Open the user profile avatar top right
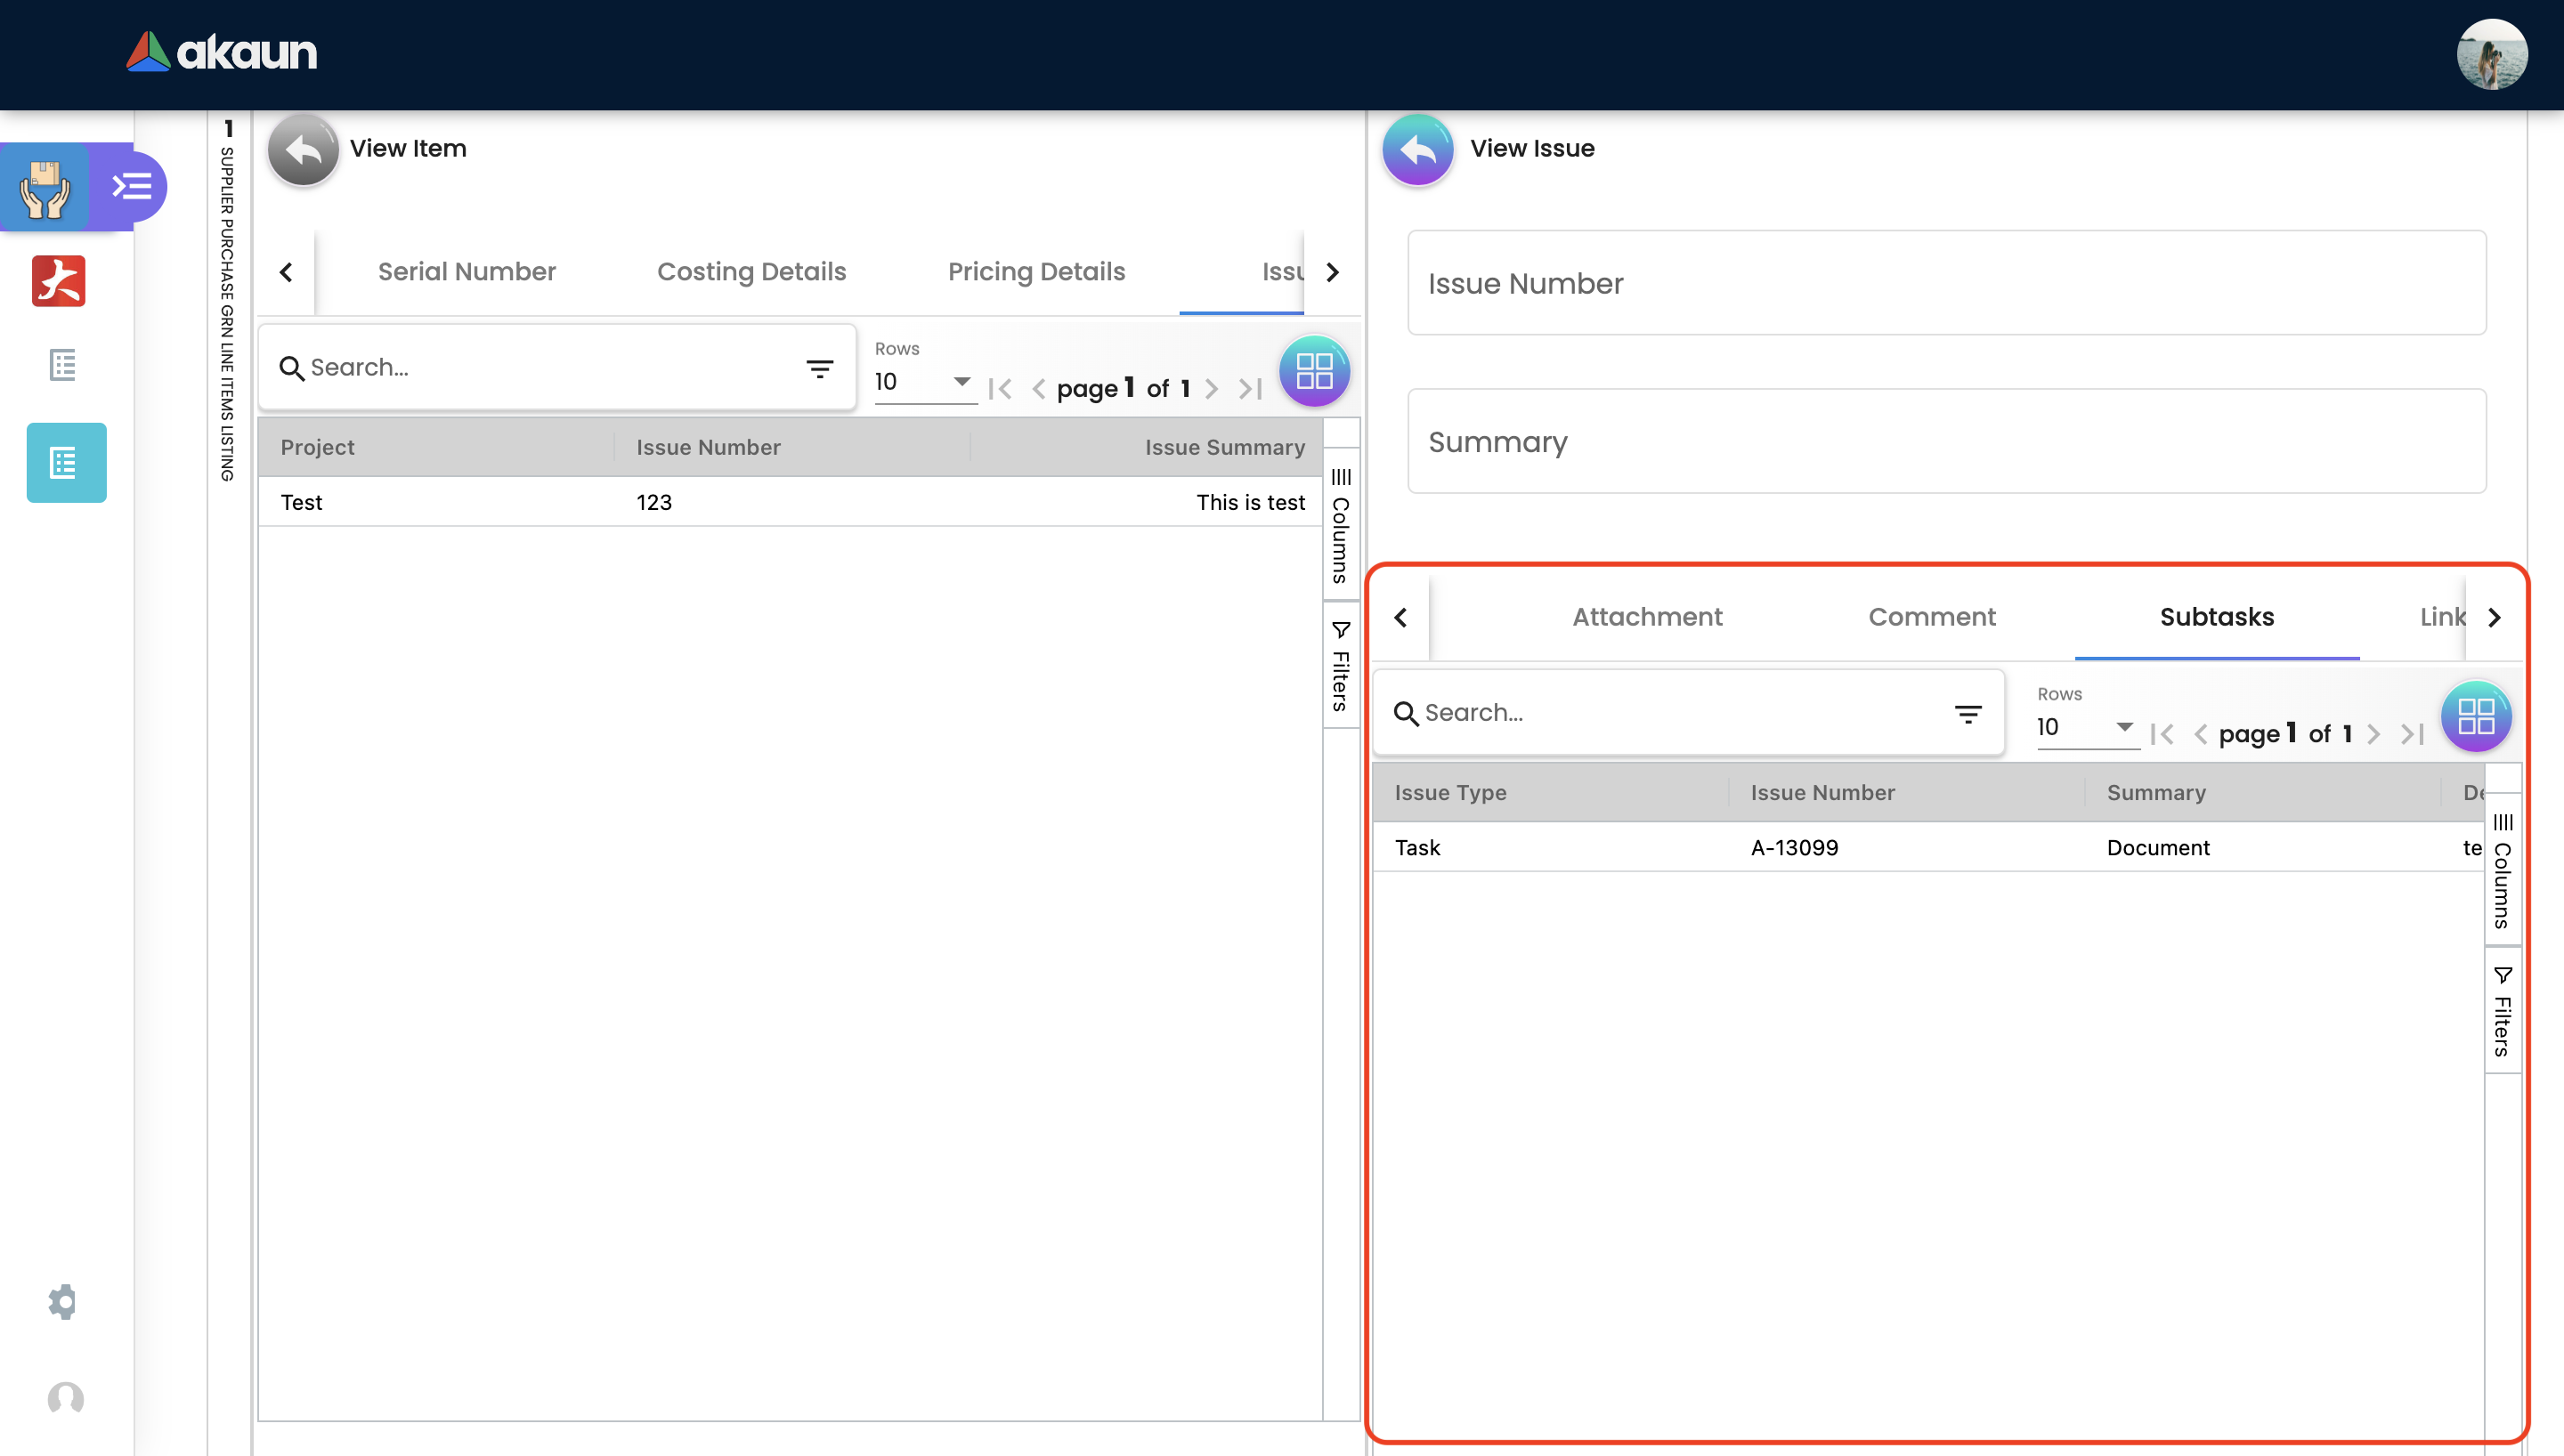This screenshot has height=1456, width=2564. pyautogui.click(x=2491, y=55)
